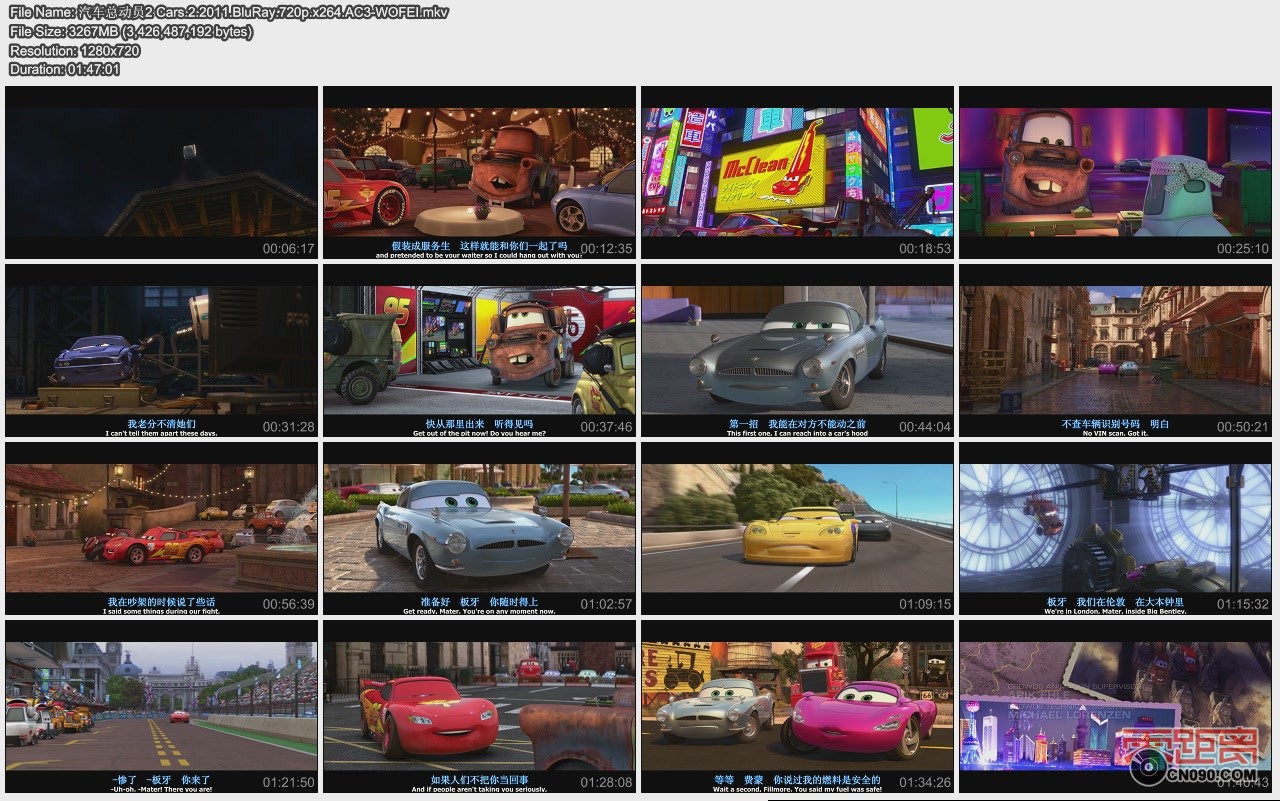1280x801 pixels.
Task: Select the silver spy car thumbnail at 00:44:04
Action: click(x=797, y=350)
